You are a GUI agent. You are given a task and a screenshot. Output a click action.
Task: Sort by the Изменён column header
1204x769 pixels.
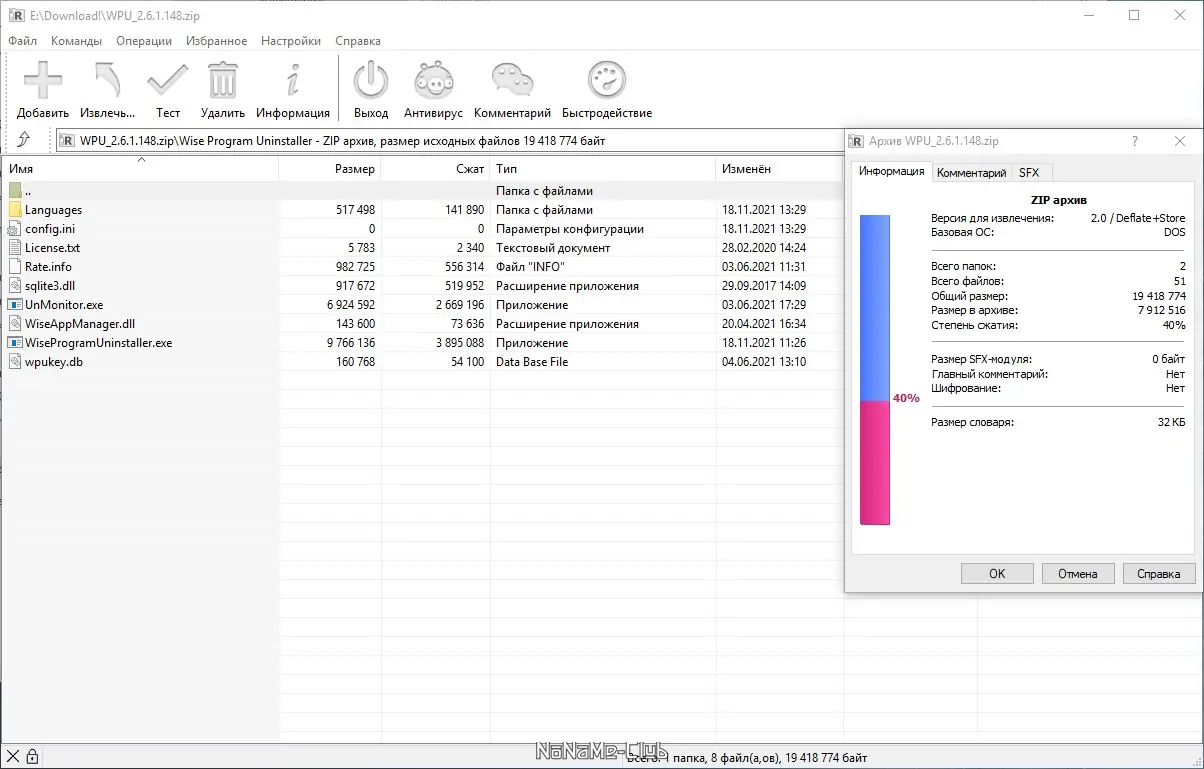tap(779, 169)
